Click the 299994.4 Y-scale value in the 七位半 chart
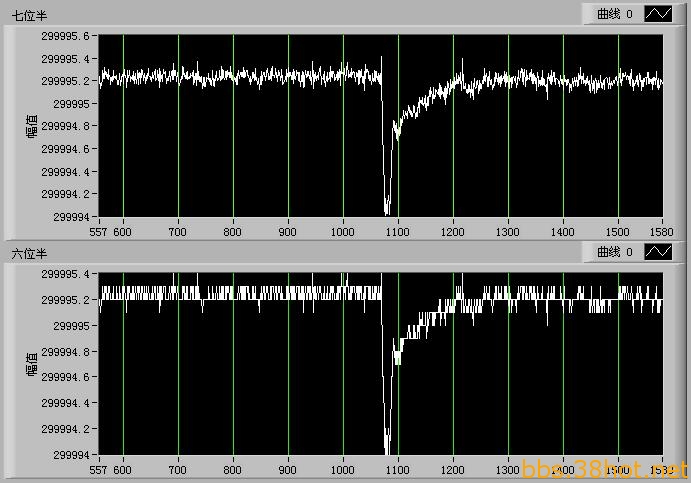 point(65,172)
